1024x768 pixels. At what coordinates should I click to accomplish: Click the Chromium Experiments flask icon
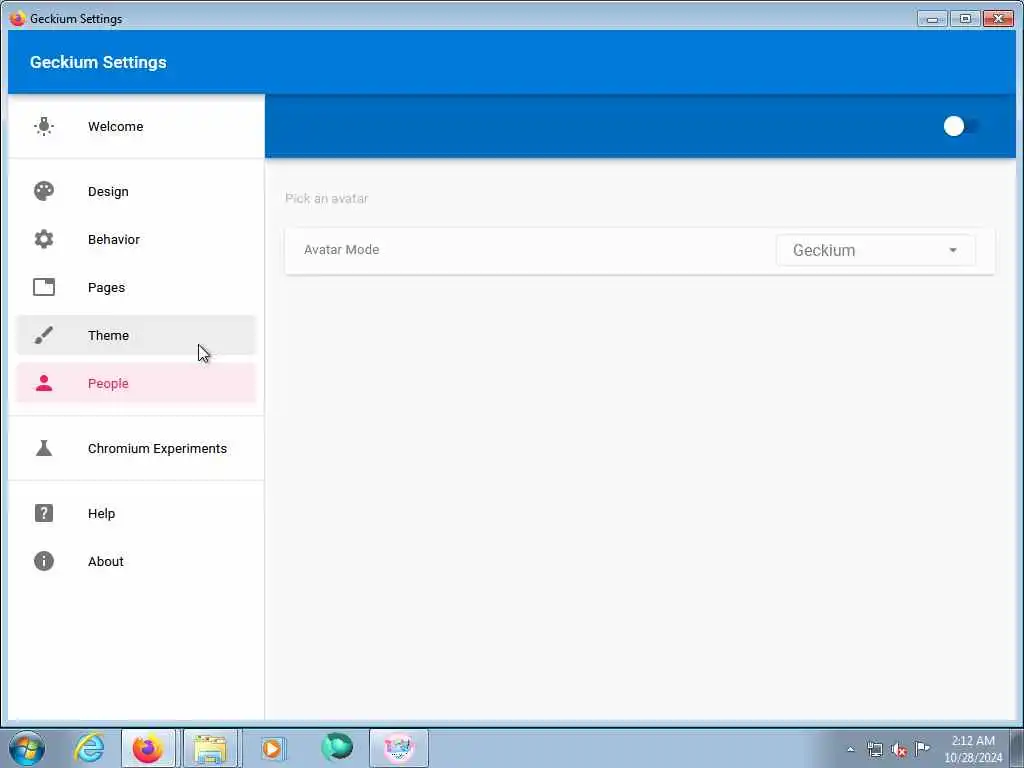[44, 448]
